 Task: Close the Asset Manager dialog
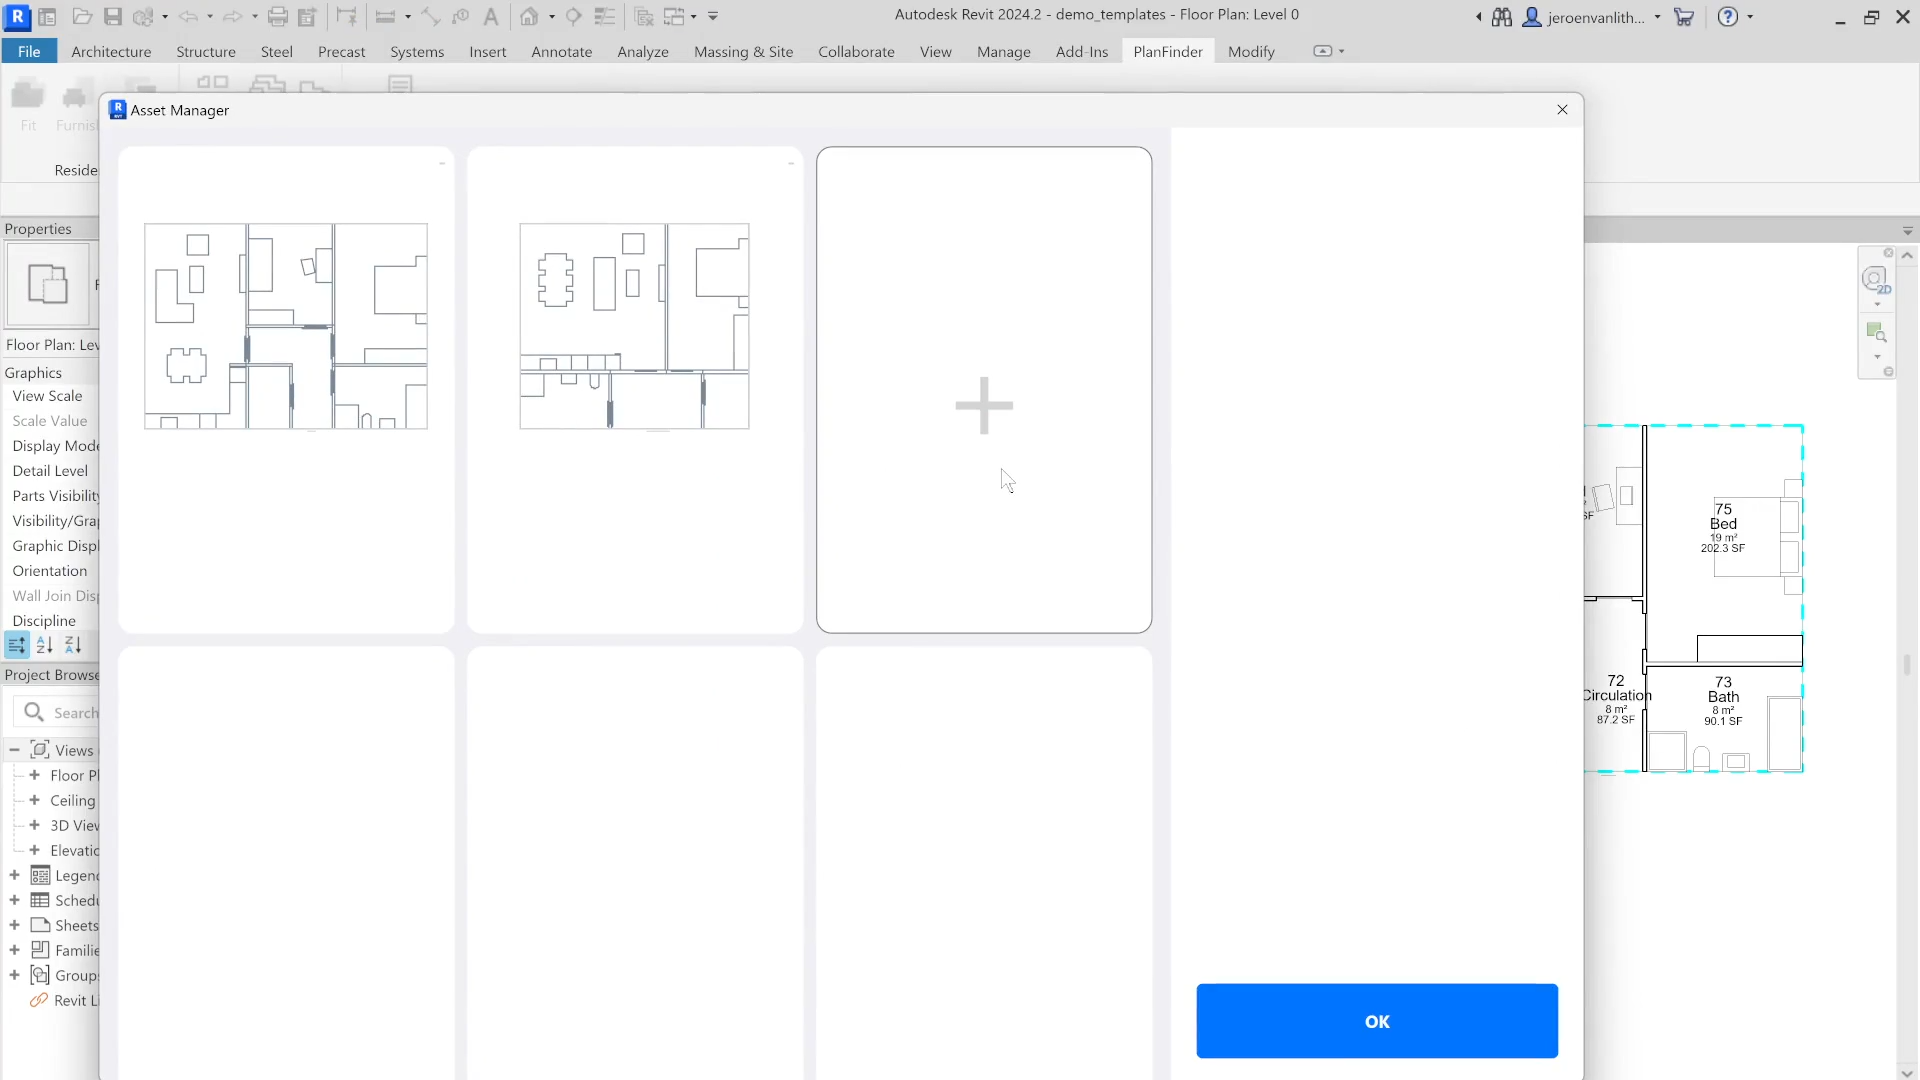(1562, 110)
